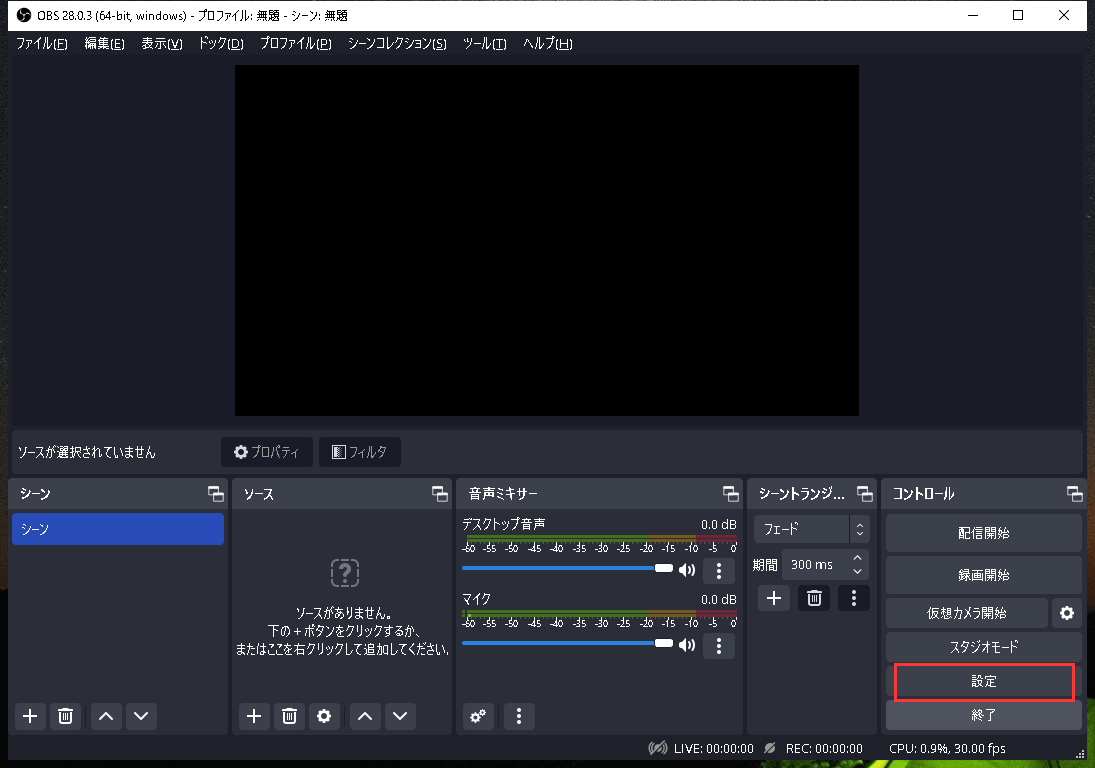Add a new scene with plus button
This screenshot has width=1095, height=768.
click(30, 716)
